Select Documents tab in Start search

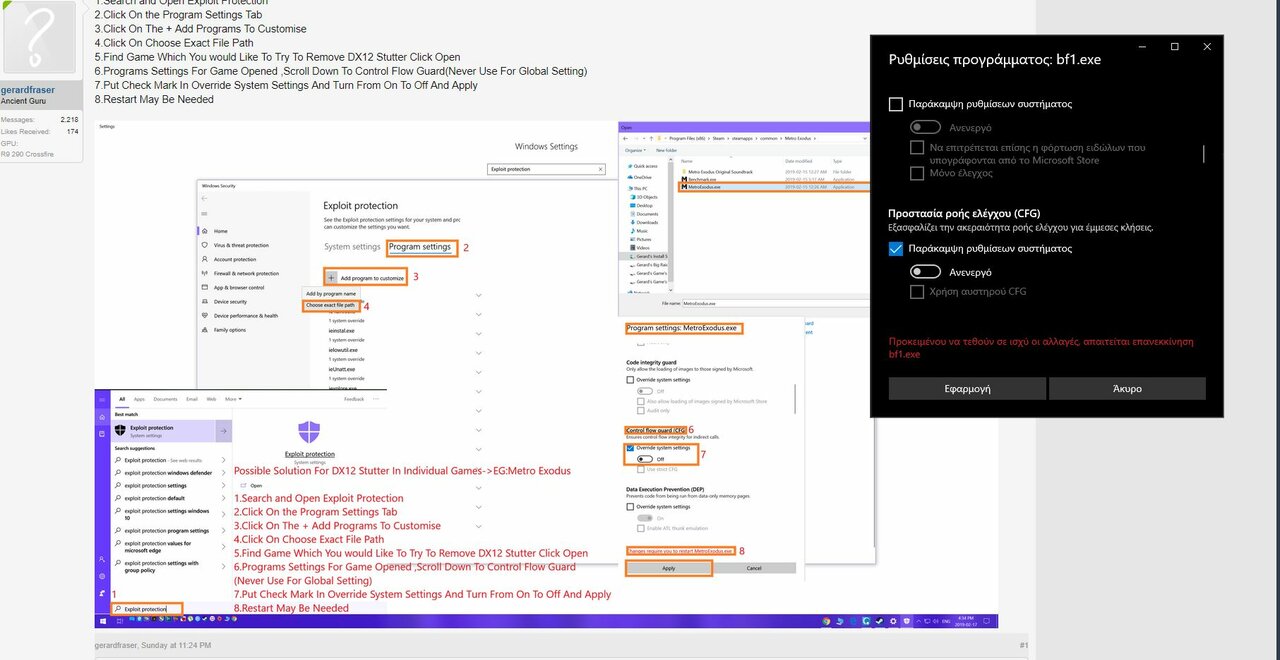pos(165,399)
